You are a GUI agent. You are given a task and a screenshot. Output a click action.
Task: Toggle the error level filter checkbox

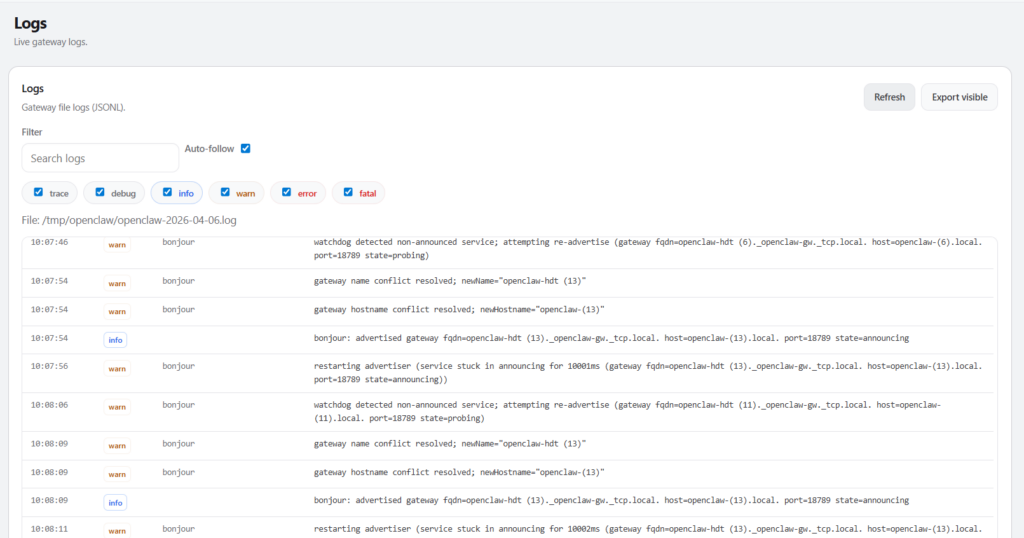287,192
